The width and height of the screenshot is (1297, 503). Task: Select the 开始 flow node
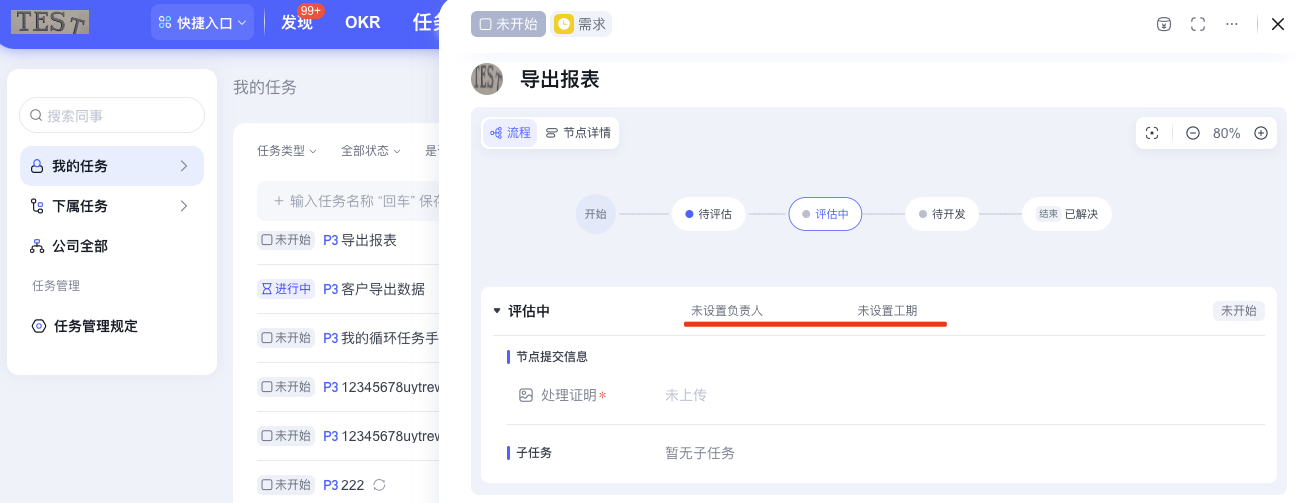coord(596,214)
